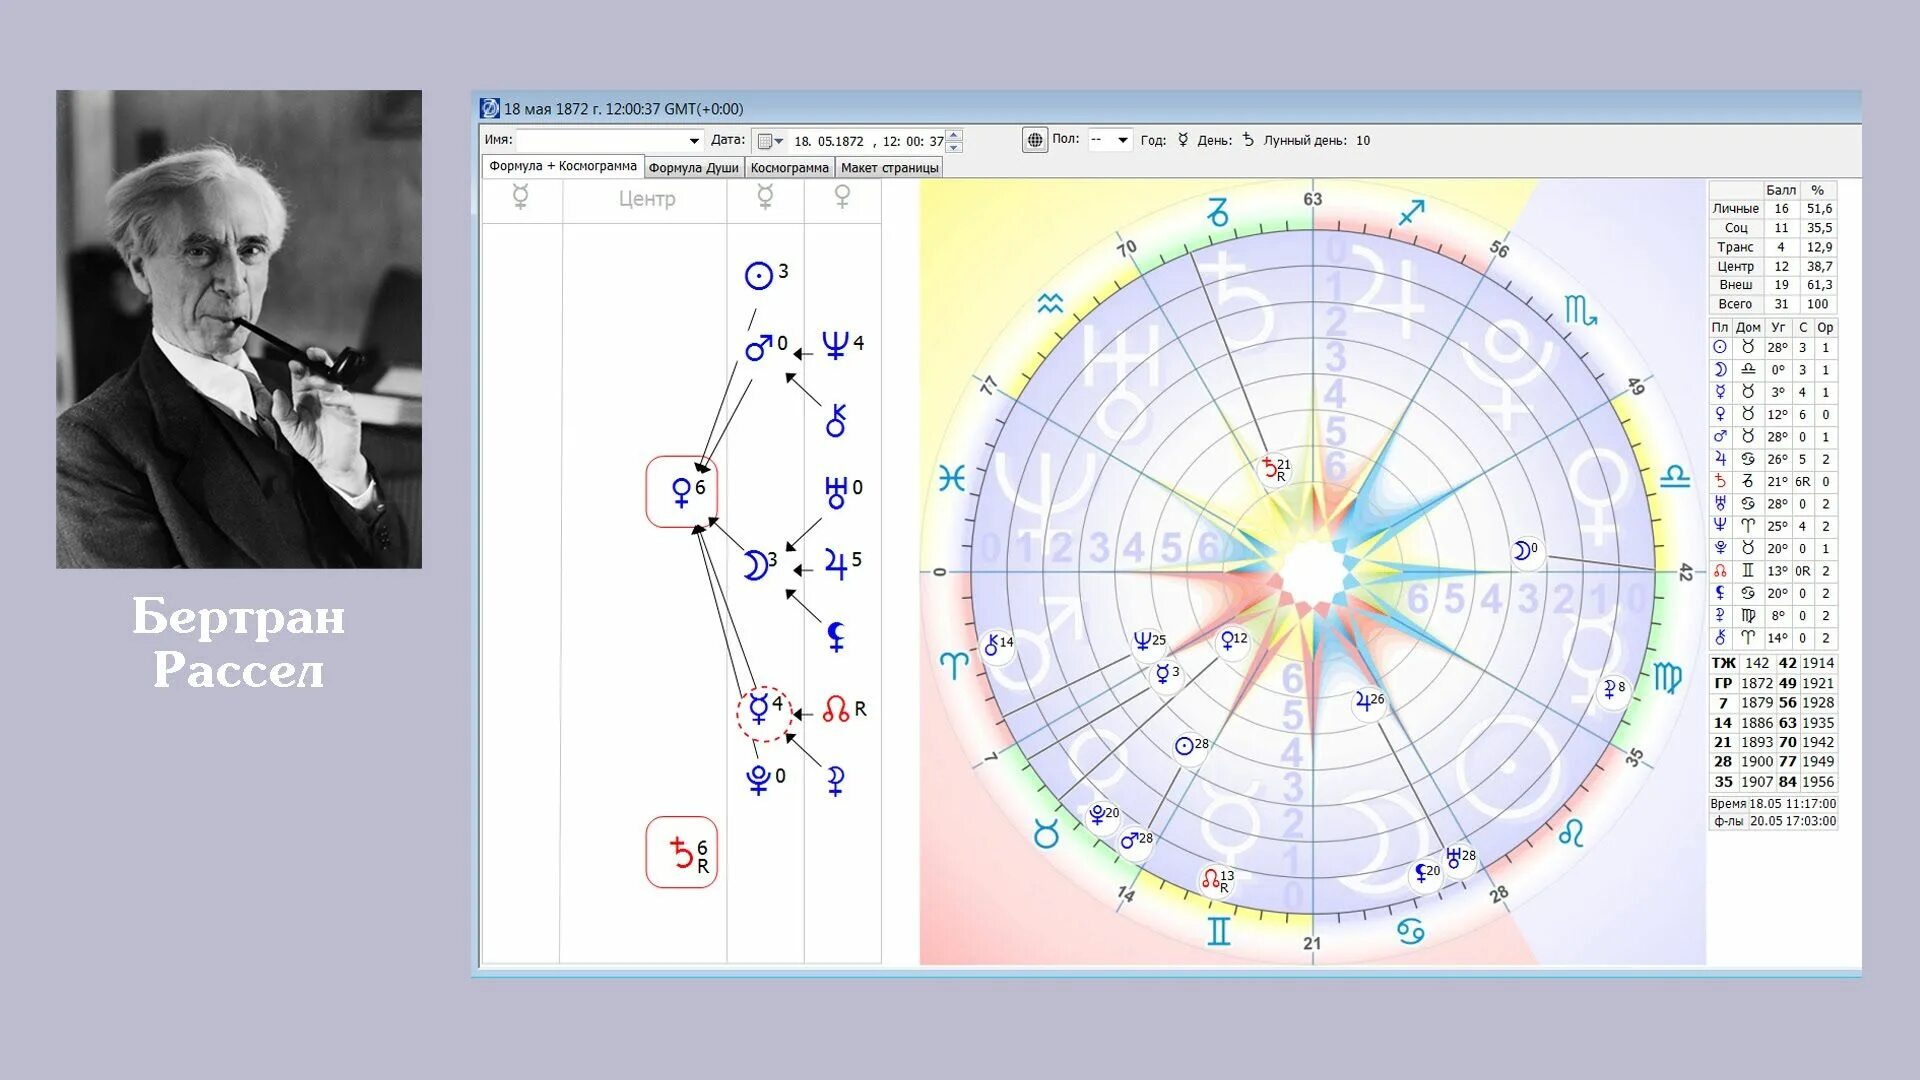Expand the Имя name dropdown
This screenshot has height=1080, width=1920.
(x=694, y=141)
